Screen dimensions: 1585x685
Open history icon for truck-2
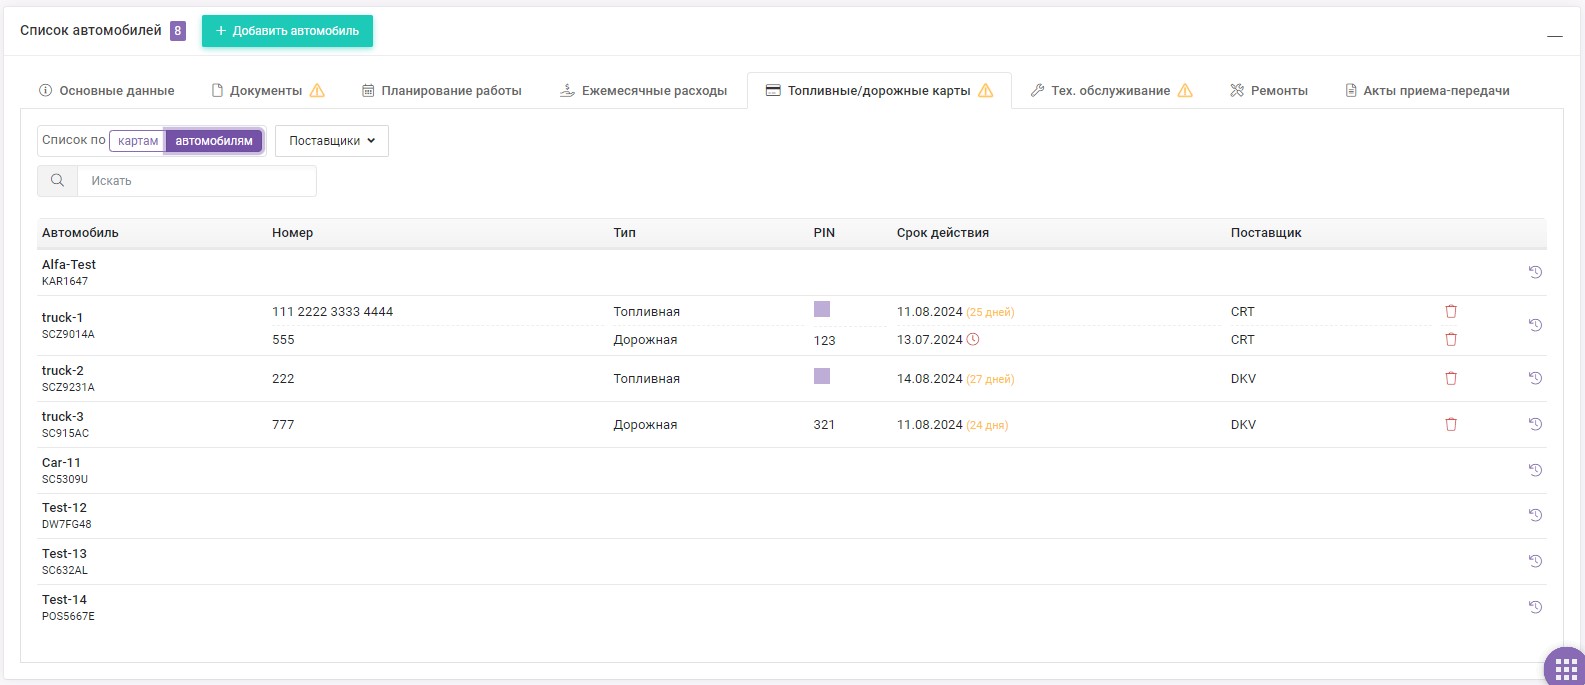coord(1535,378)
